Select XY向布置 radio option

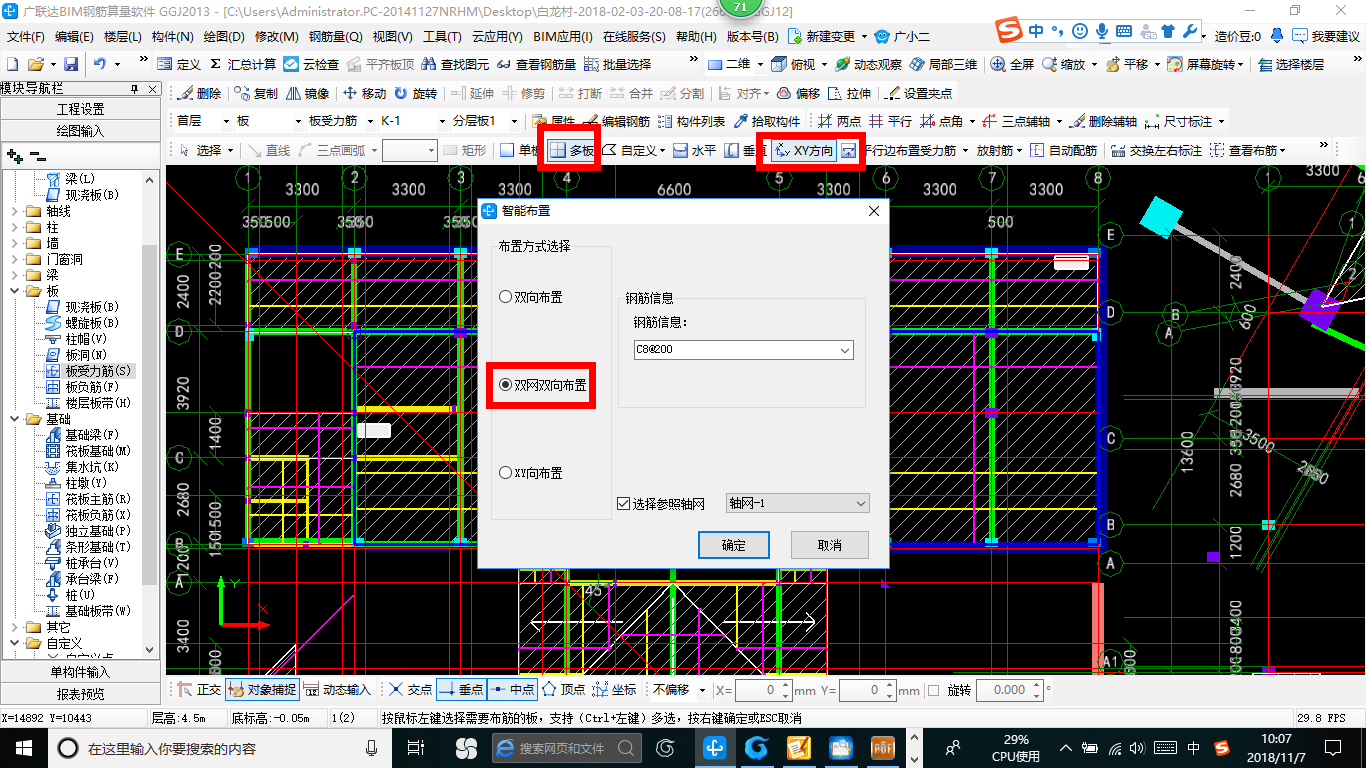click(531, 473)
